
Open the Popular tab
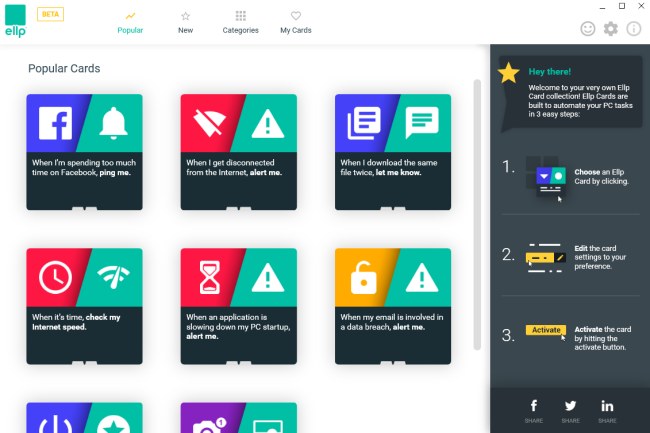pyautogui.click(x=130, y=23)
